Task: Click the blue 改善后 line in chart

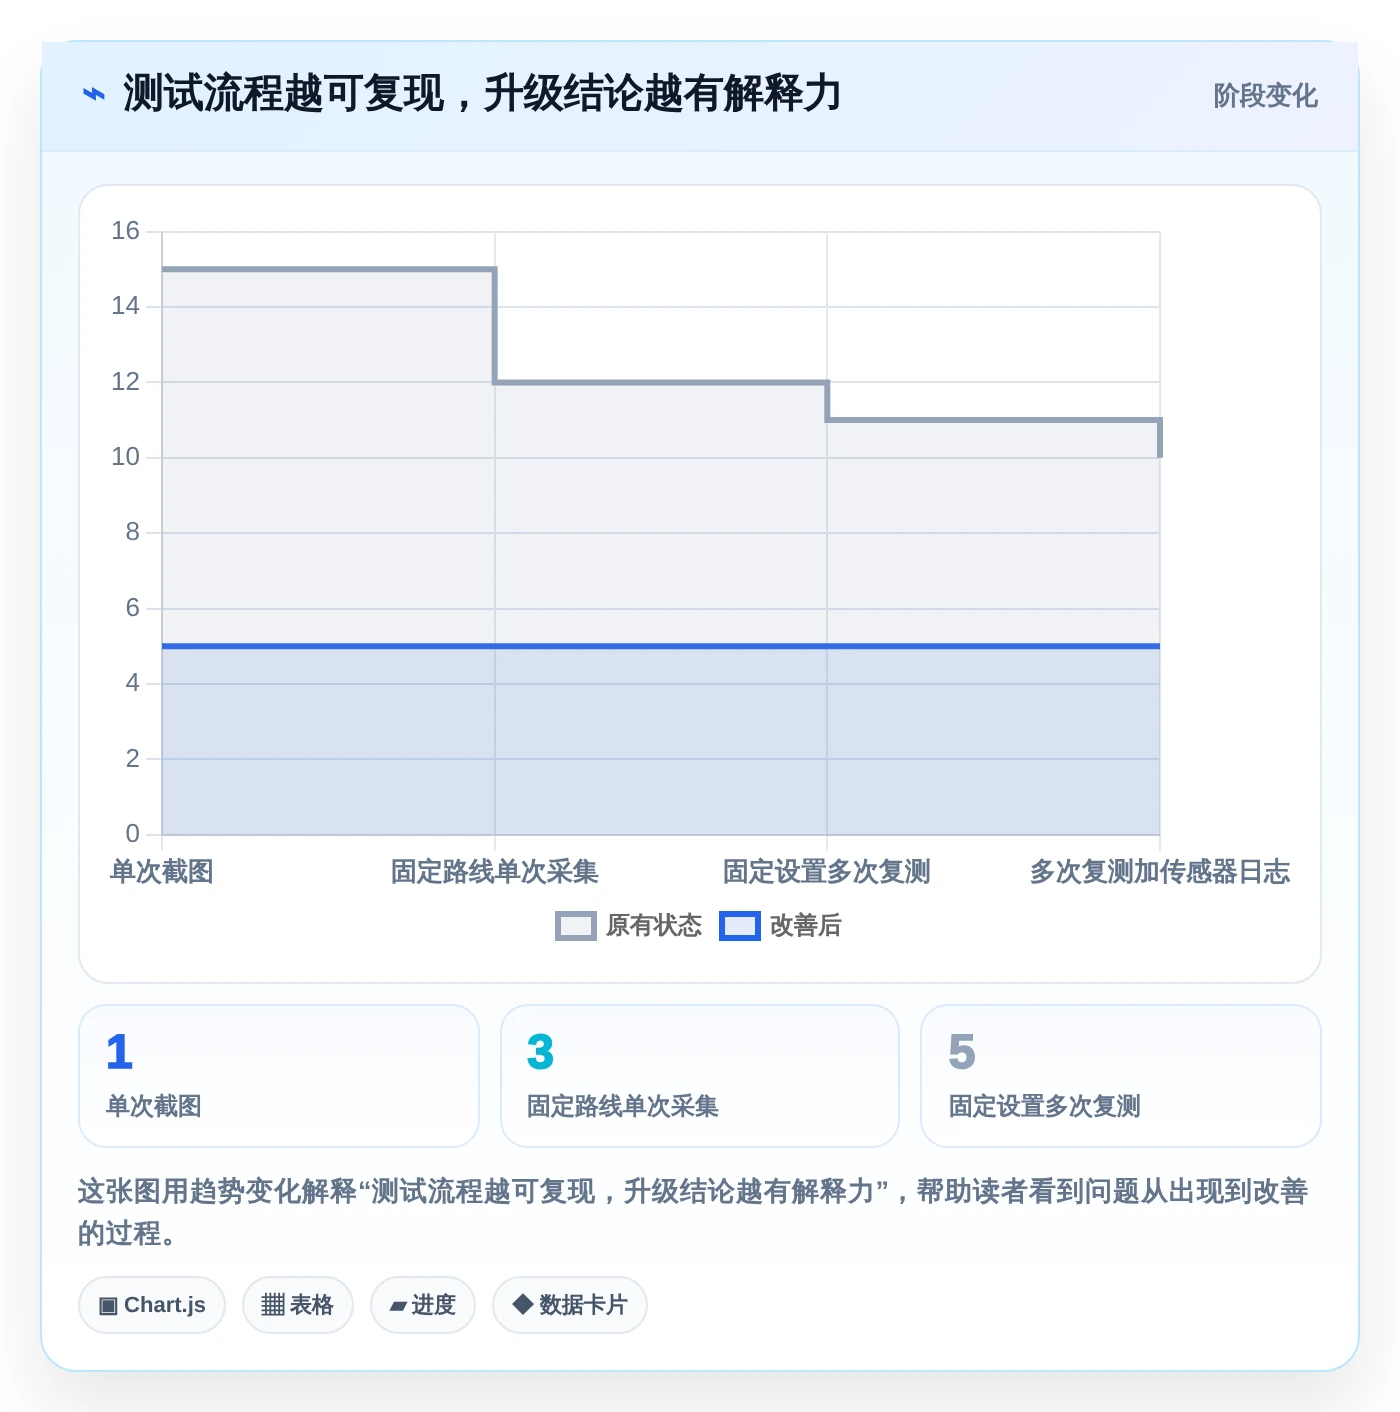Action: point(661,646)
